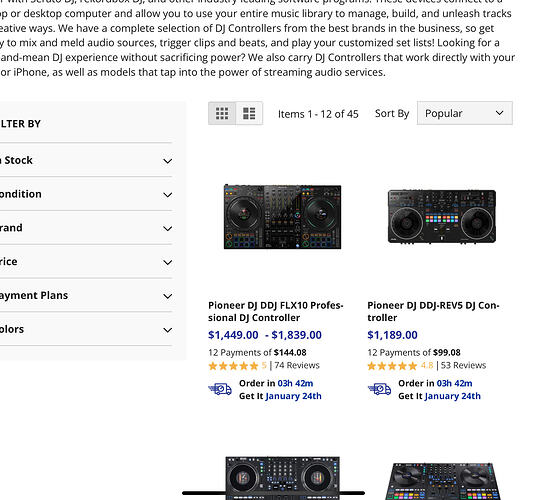Open the angled DJ controller thumbnail at bottom right
The width and height of the screenshot is (552, 500).
(x=443, y=481)
